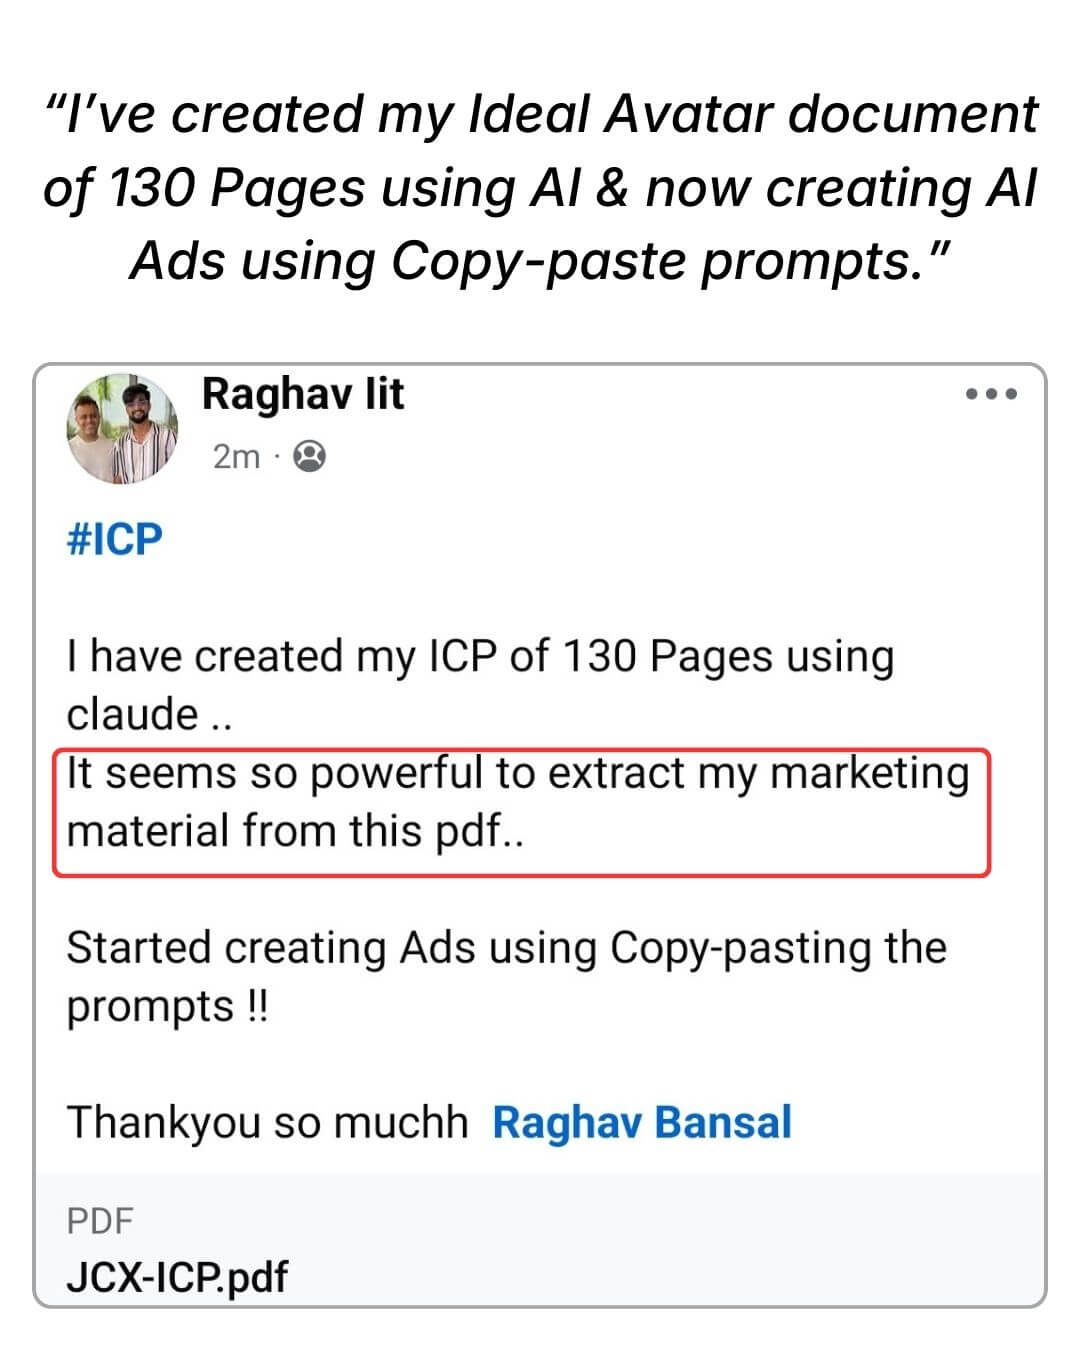Click the "Started creating Ads" paragraph line

tap(506, 948)
